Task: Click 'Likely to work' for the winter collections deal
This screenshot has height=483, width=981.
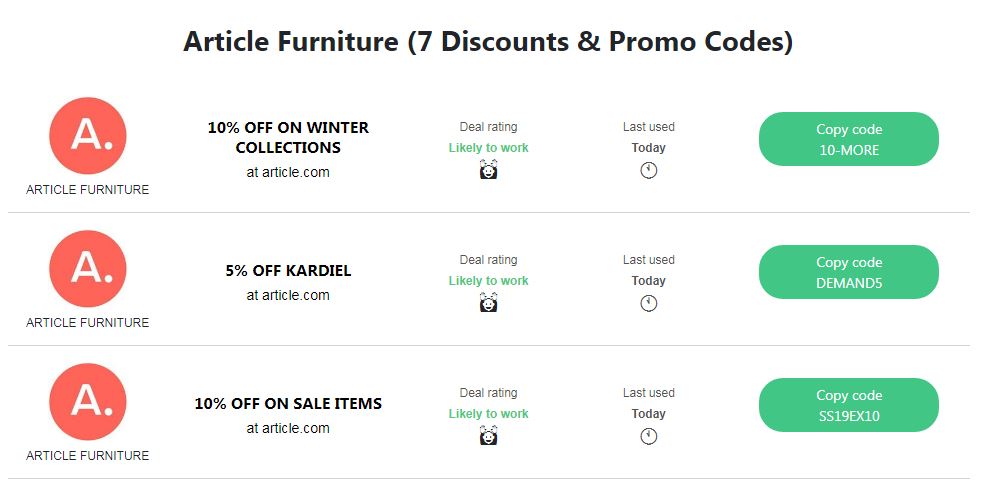Action: (488, 148)
